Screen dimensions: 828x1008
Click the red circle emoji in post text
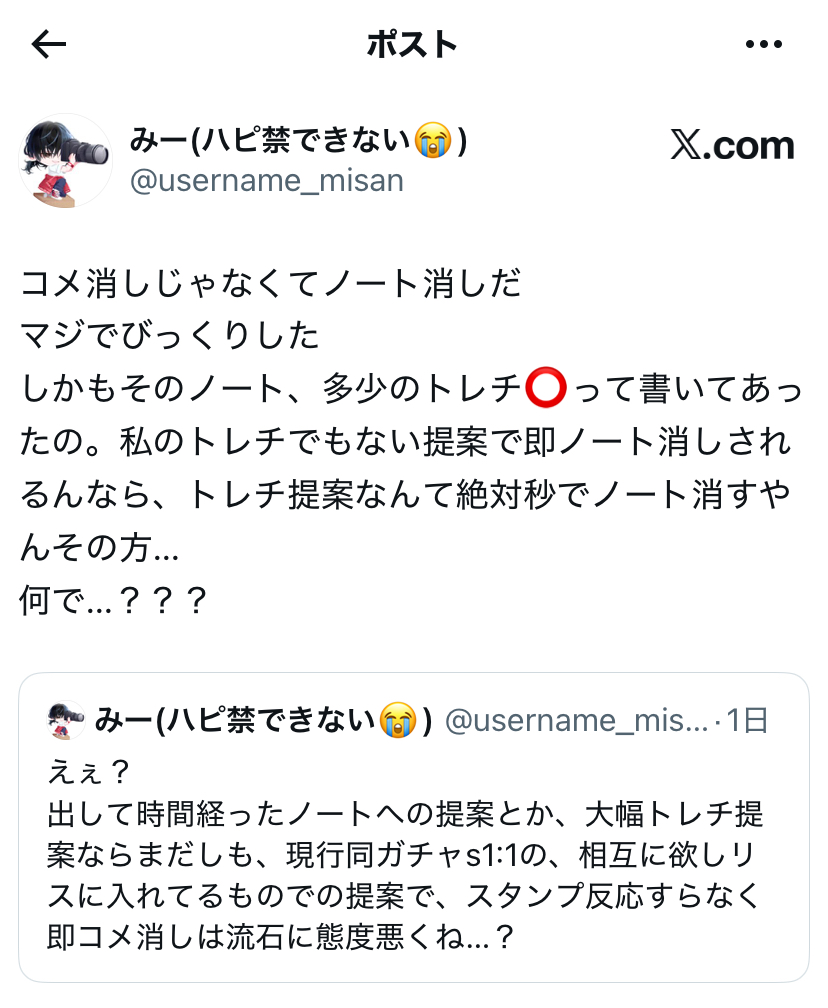tap(546, 388)
